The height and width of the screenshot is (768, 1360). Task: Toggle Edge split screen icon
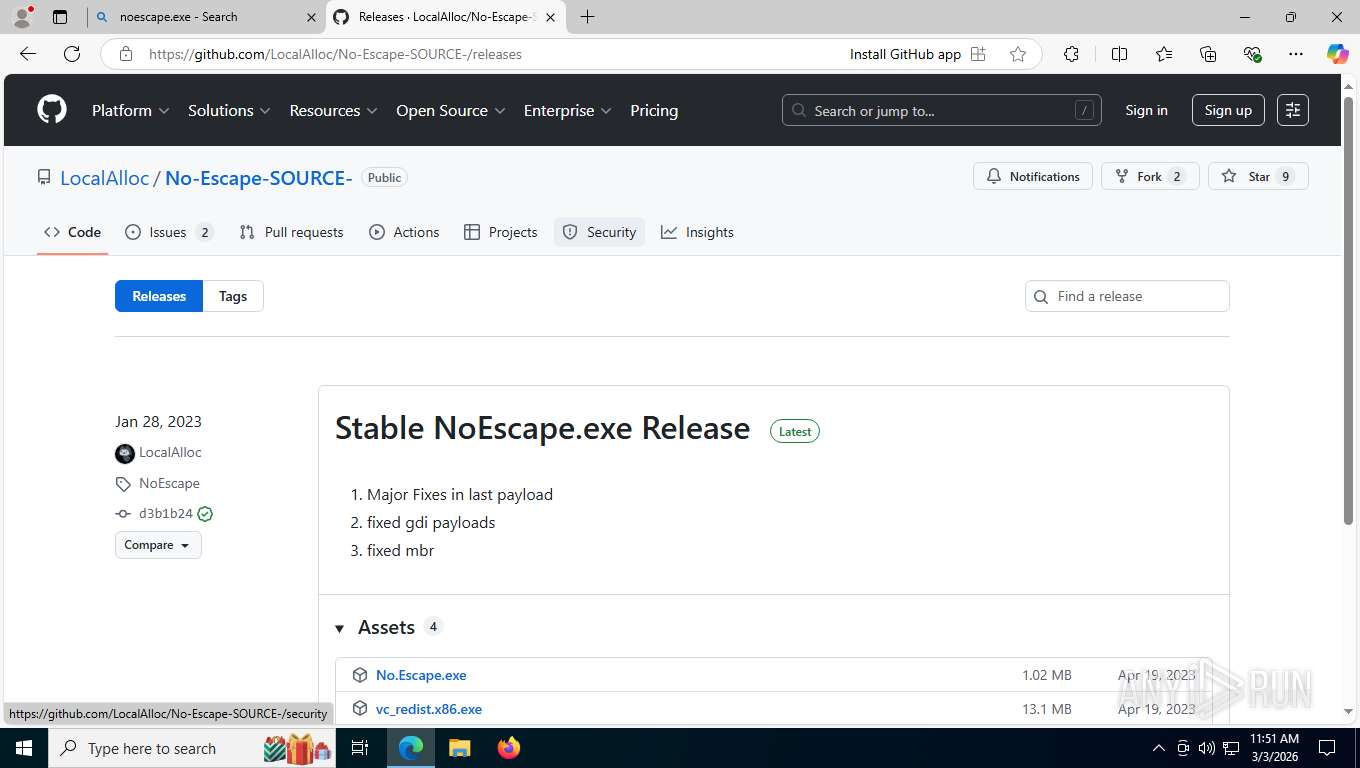click(x=1119, y=54)
